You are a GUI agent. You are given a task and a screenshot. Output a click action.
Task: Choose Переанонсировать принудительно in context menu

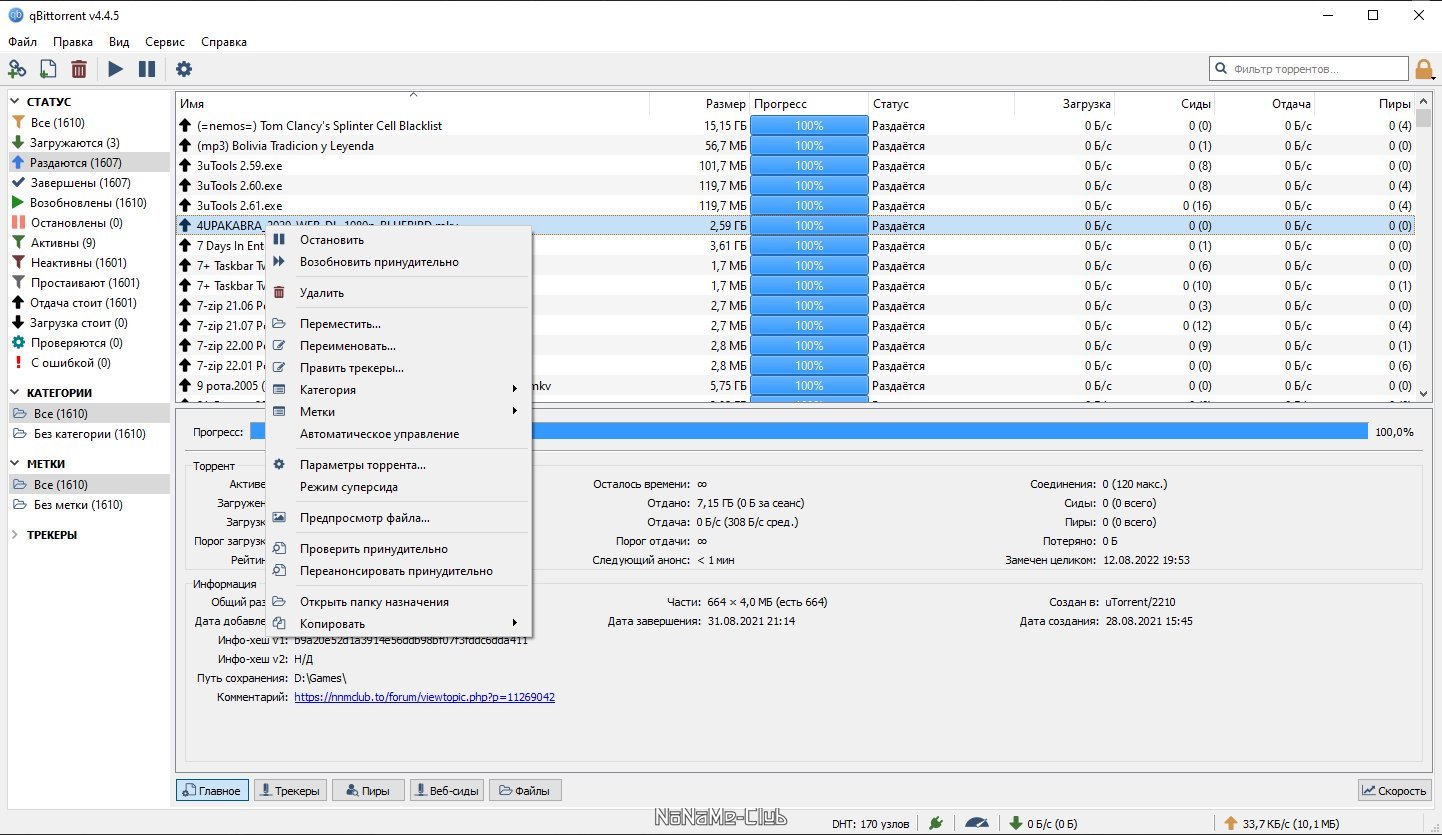click(398, 571)
